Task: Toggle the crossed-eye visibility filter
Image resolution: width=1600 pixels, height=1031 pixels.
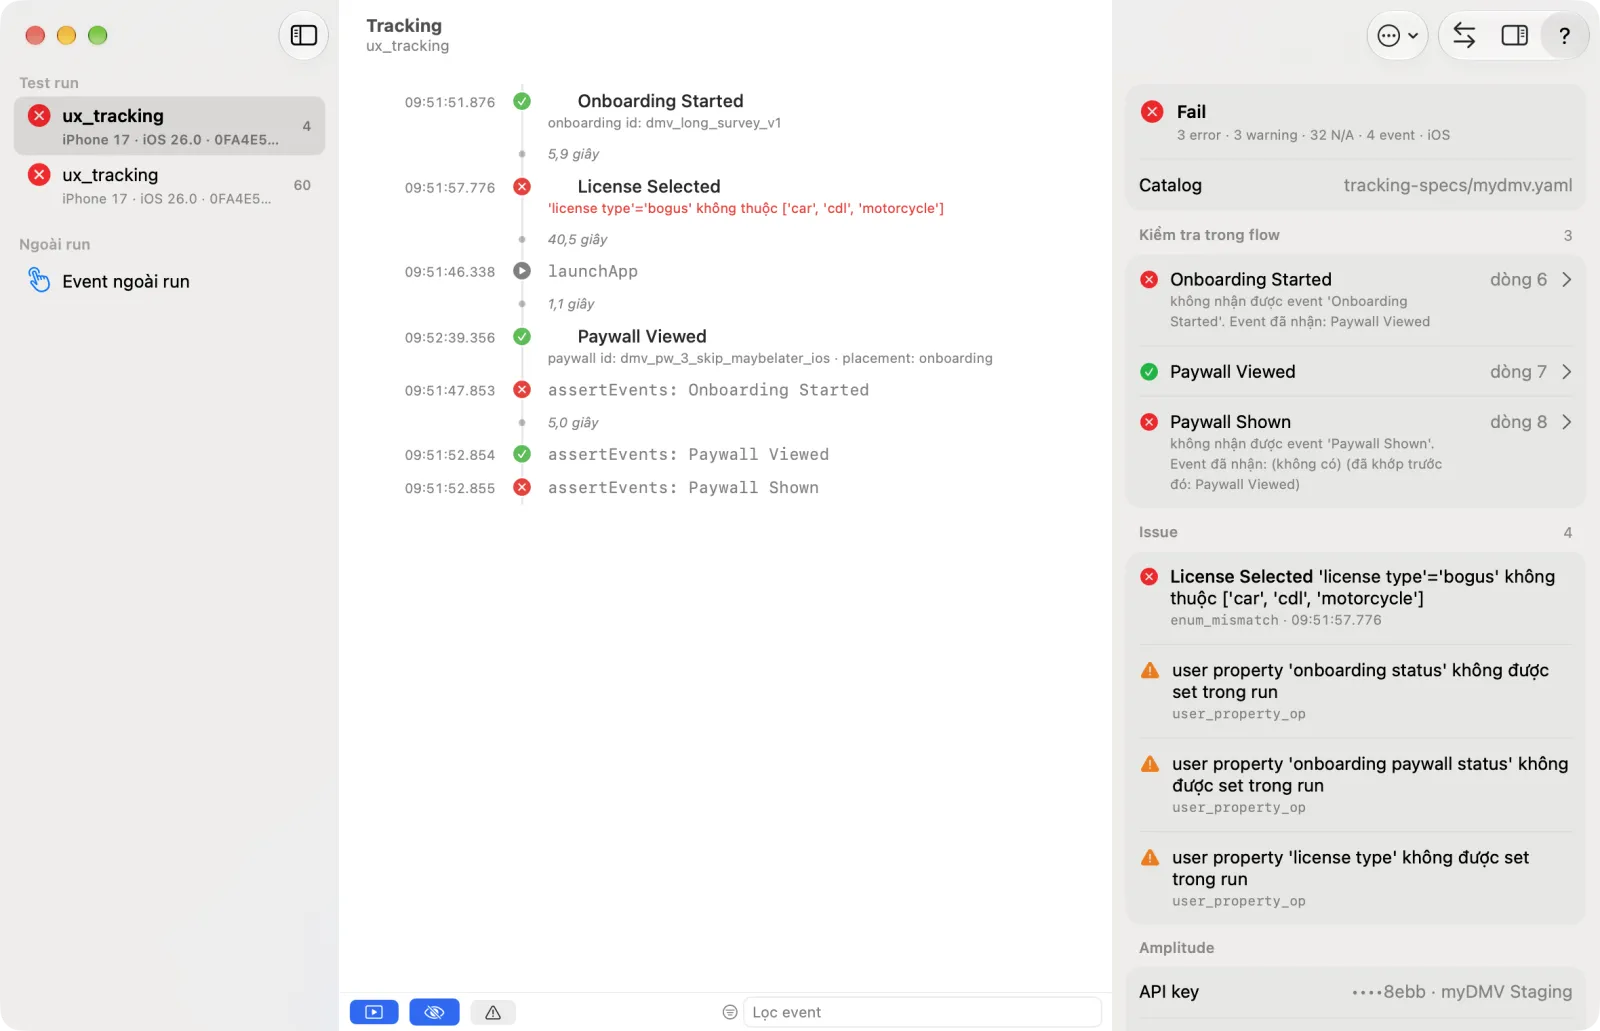Action: pos(434,1012)
